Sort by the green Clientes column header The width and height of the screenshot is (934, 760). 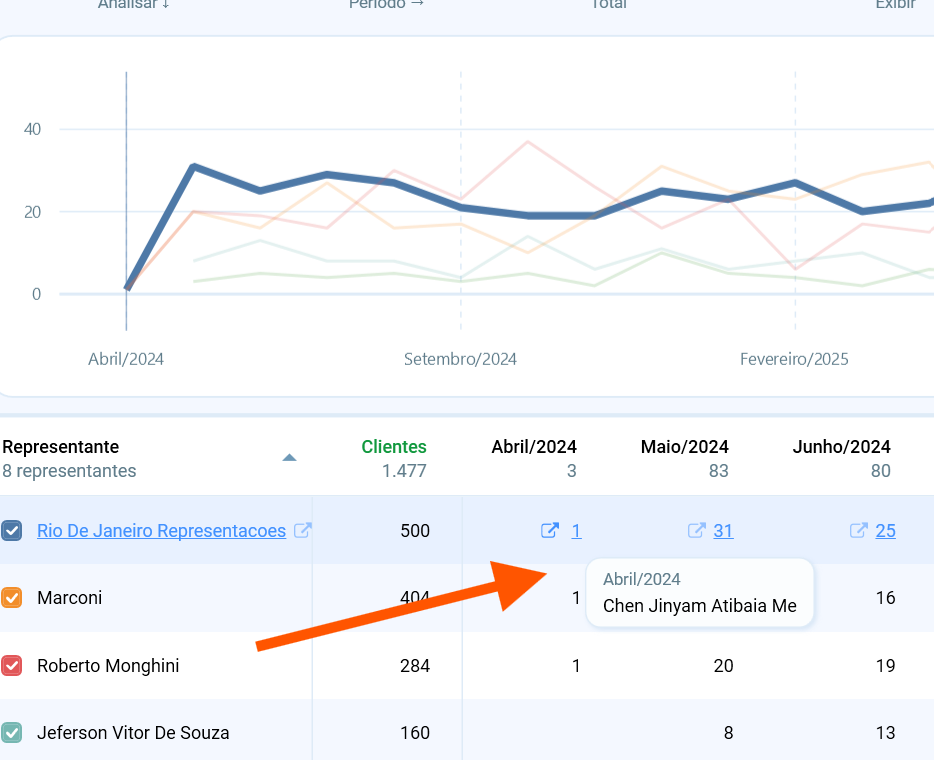click(x=394, y=447)
